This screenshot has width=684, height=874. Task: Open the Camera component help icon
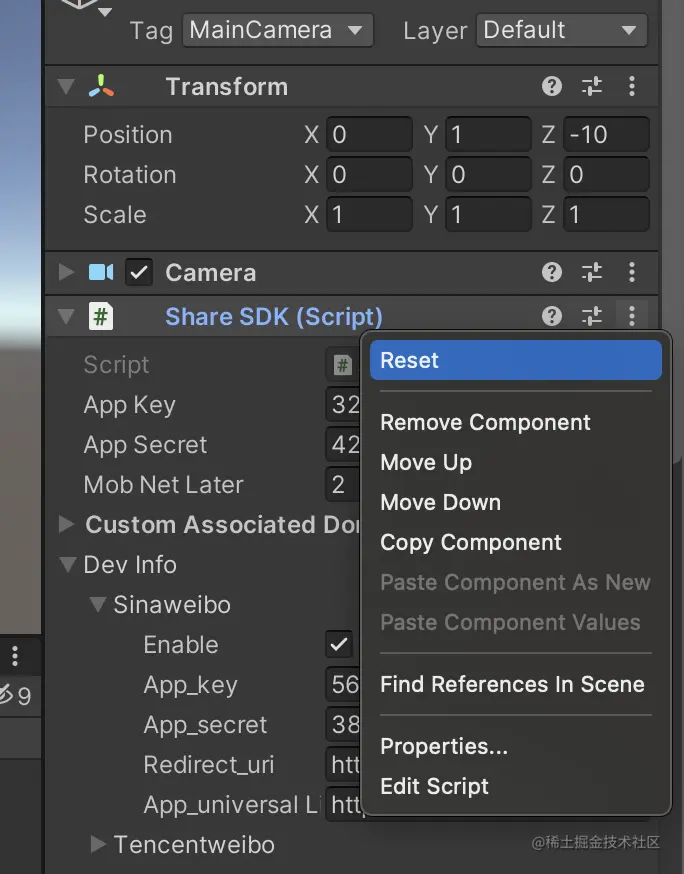[x=552, y=272]
